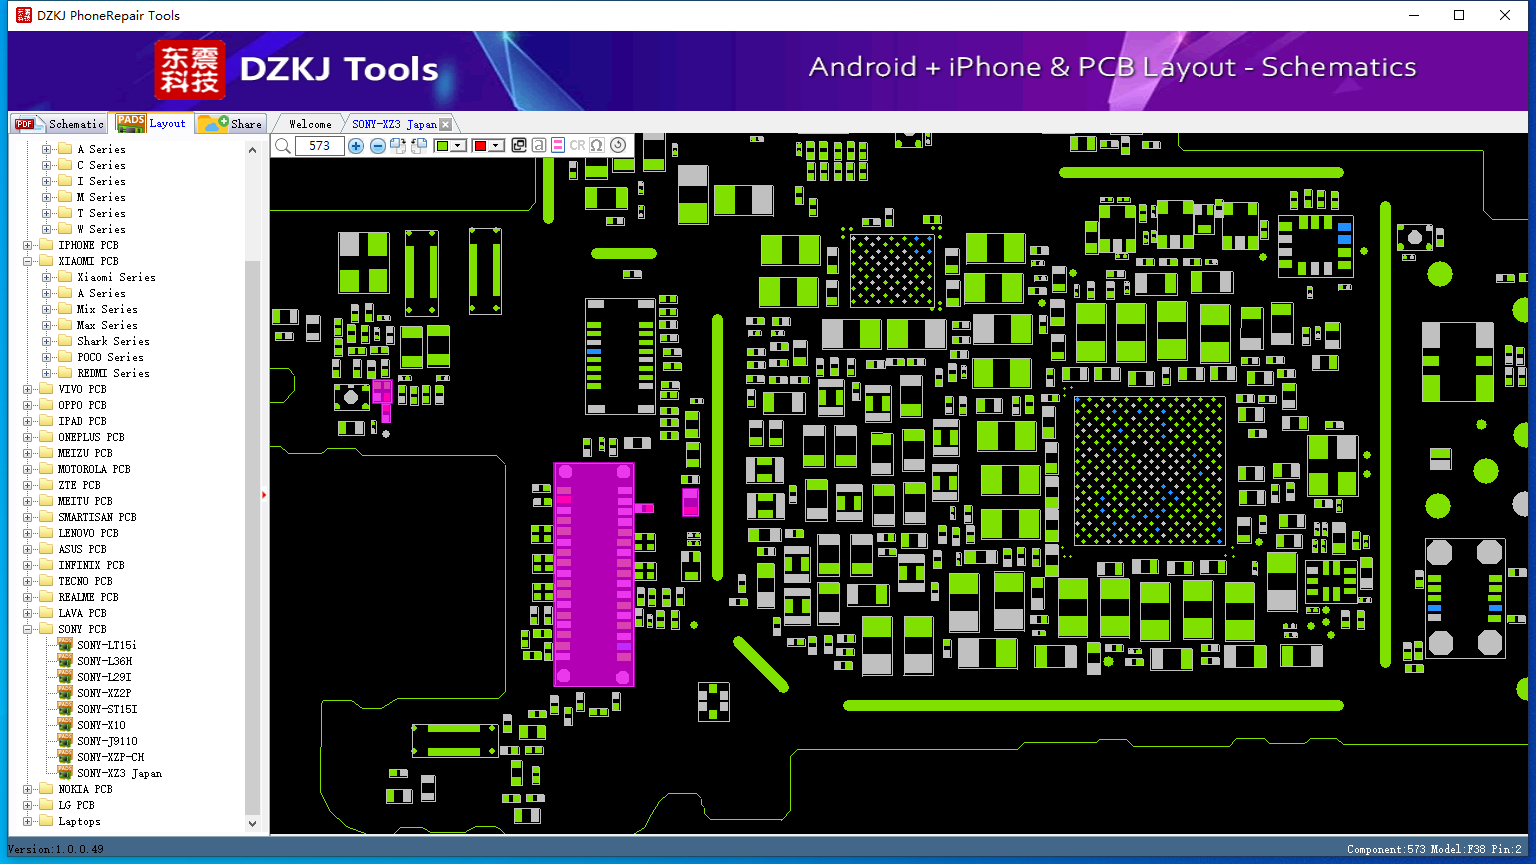This screenshot has height=864, width=1536.
Task: Click the rotate-clockwise pages icon beside zoom-out
Action: (398, 146)
